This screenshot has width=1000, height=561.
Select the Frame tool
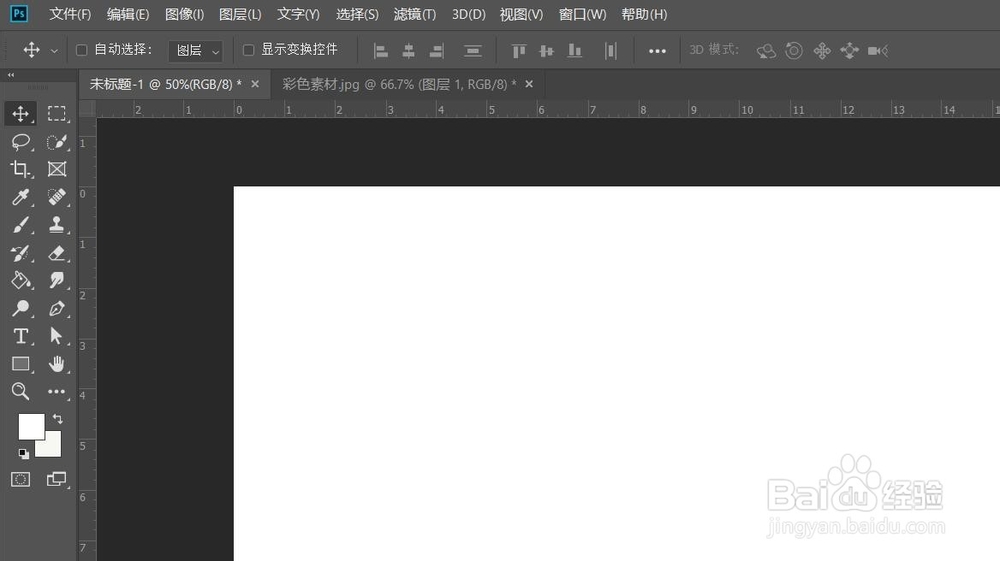click(57, 169)
